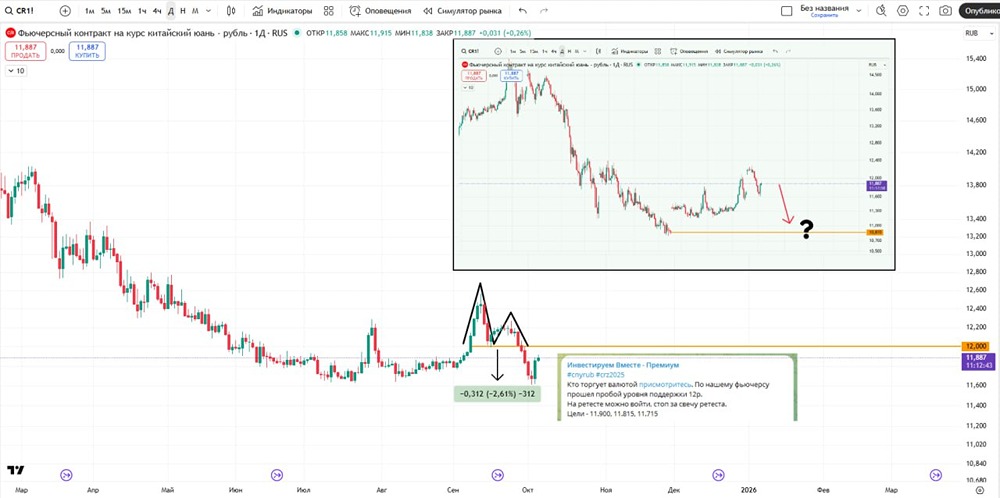This screenshot has height=498, width=1000.
Task: Expand the timeframe list chevron
Action: [209, 11]
